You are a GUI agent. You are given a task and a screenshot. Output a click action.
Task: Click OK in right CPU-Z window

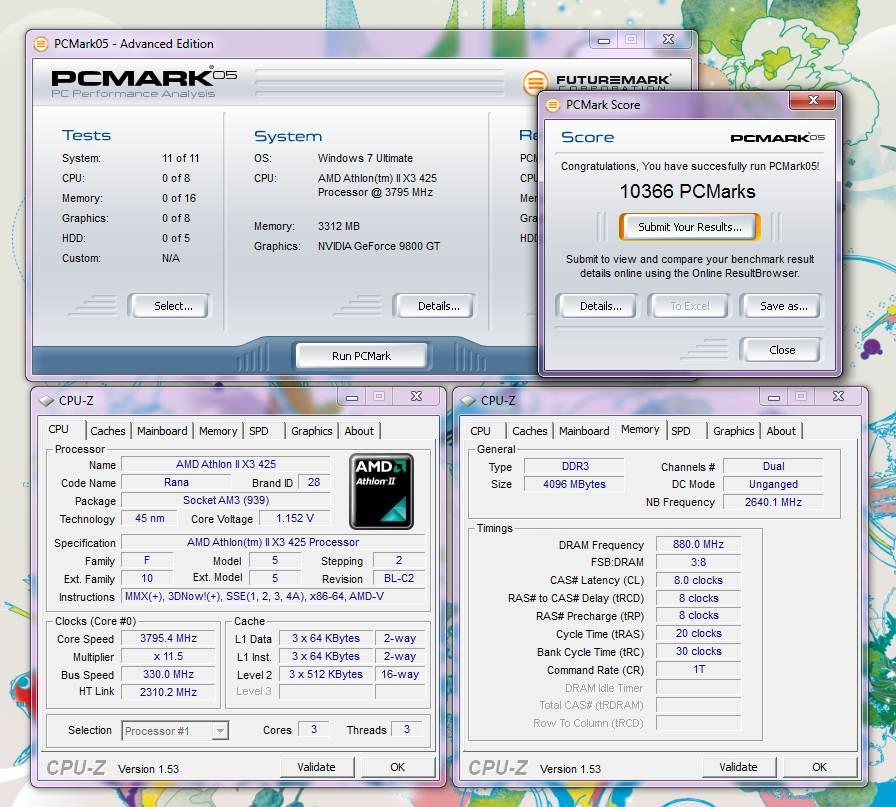(819, 767)
